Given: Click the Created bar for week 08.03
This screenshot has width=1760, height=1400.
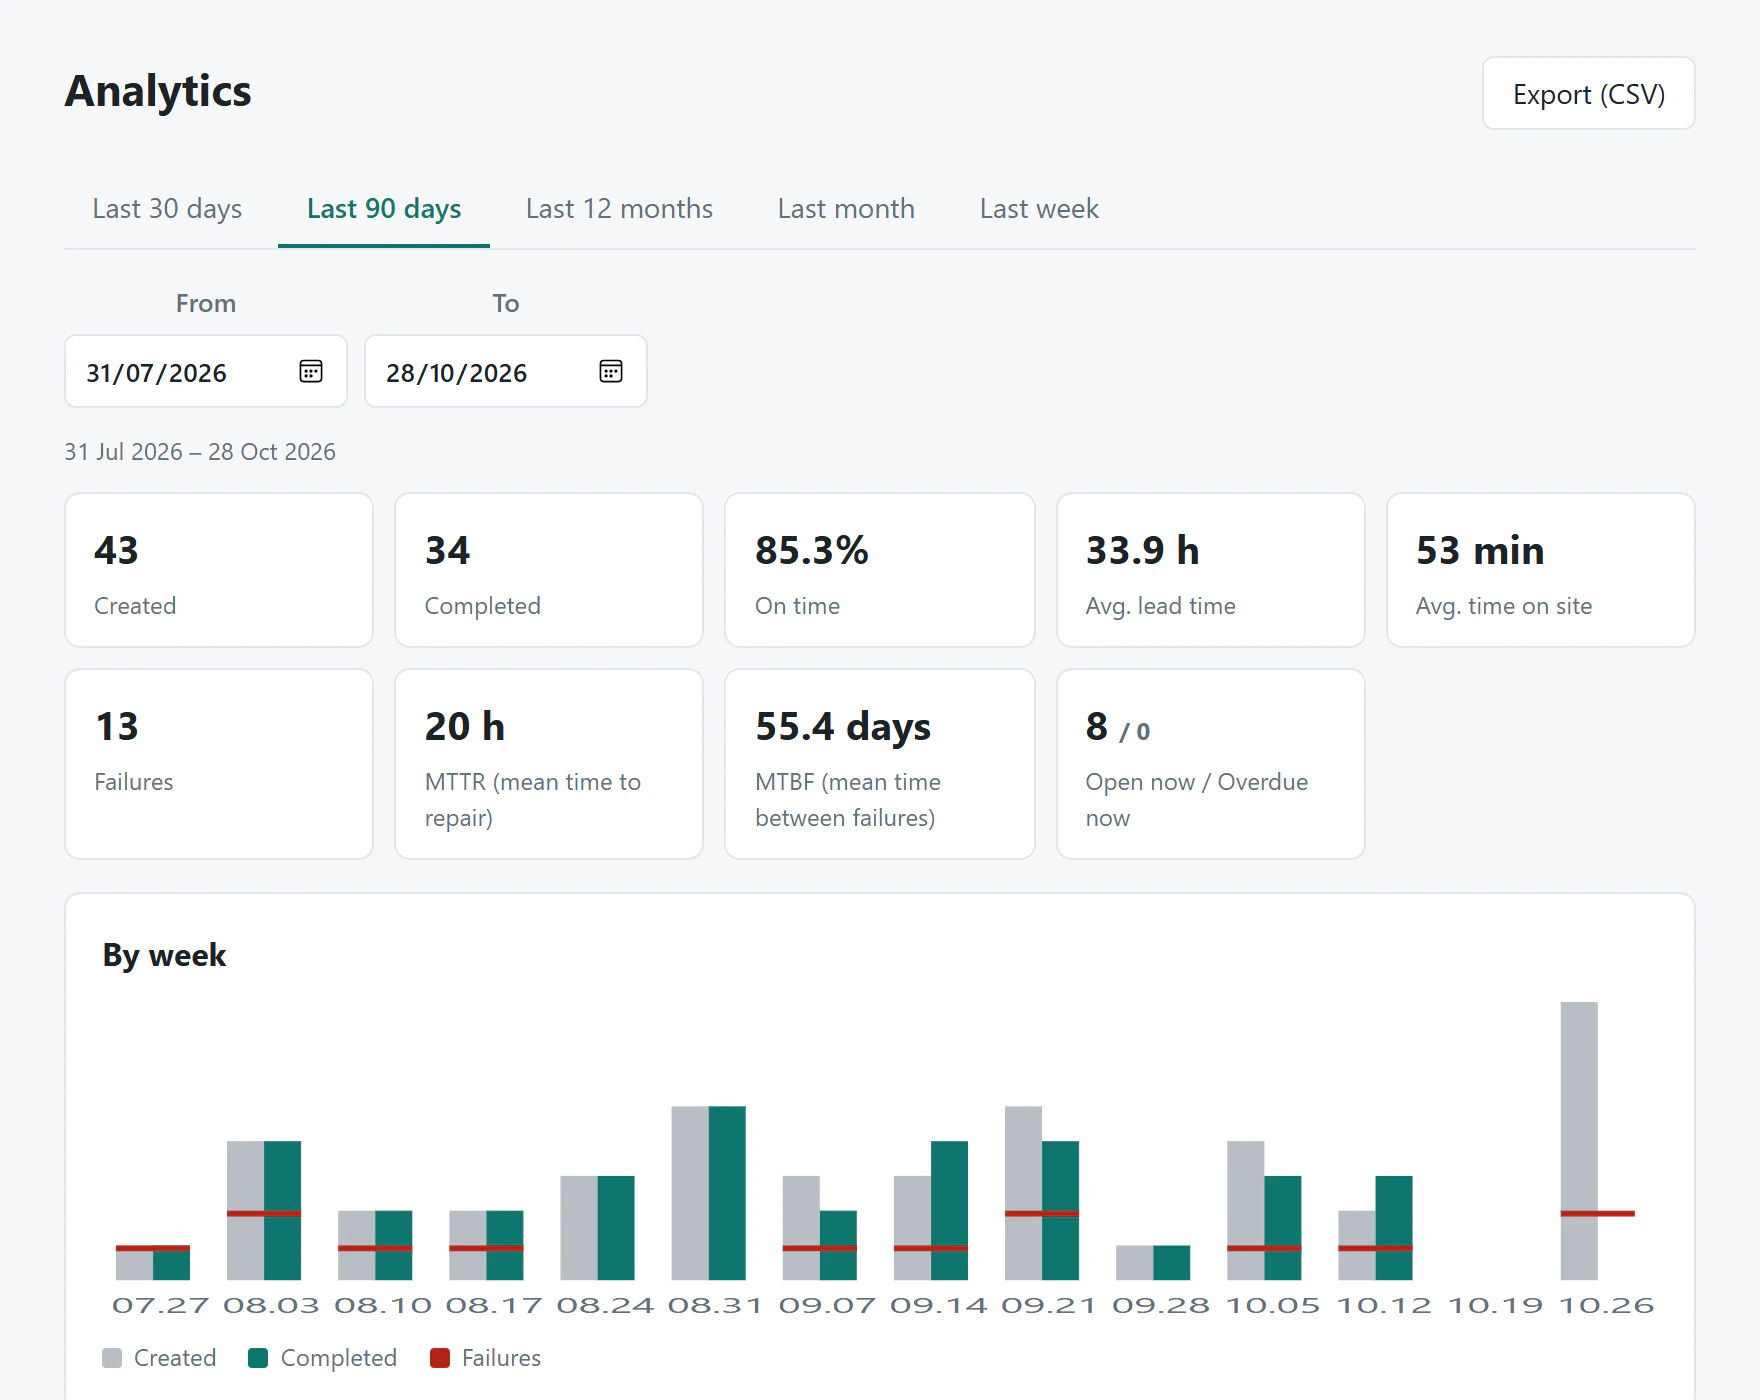Looking at the screenshot, I should 245,1210.
